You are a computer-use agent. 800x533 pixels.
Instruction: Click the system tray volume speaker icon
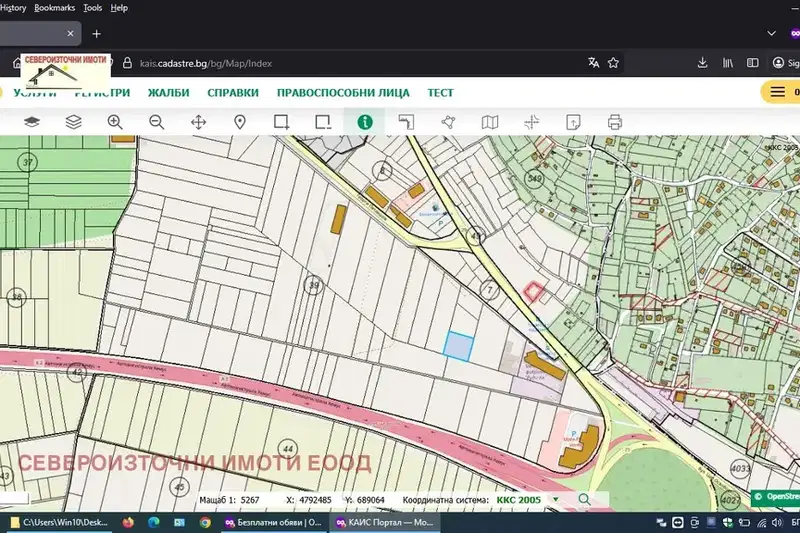(x=778, y=522)
